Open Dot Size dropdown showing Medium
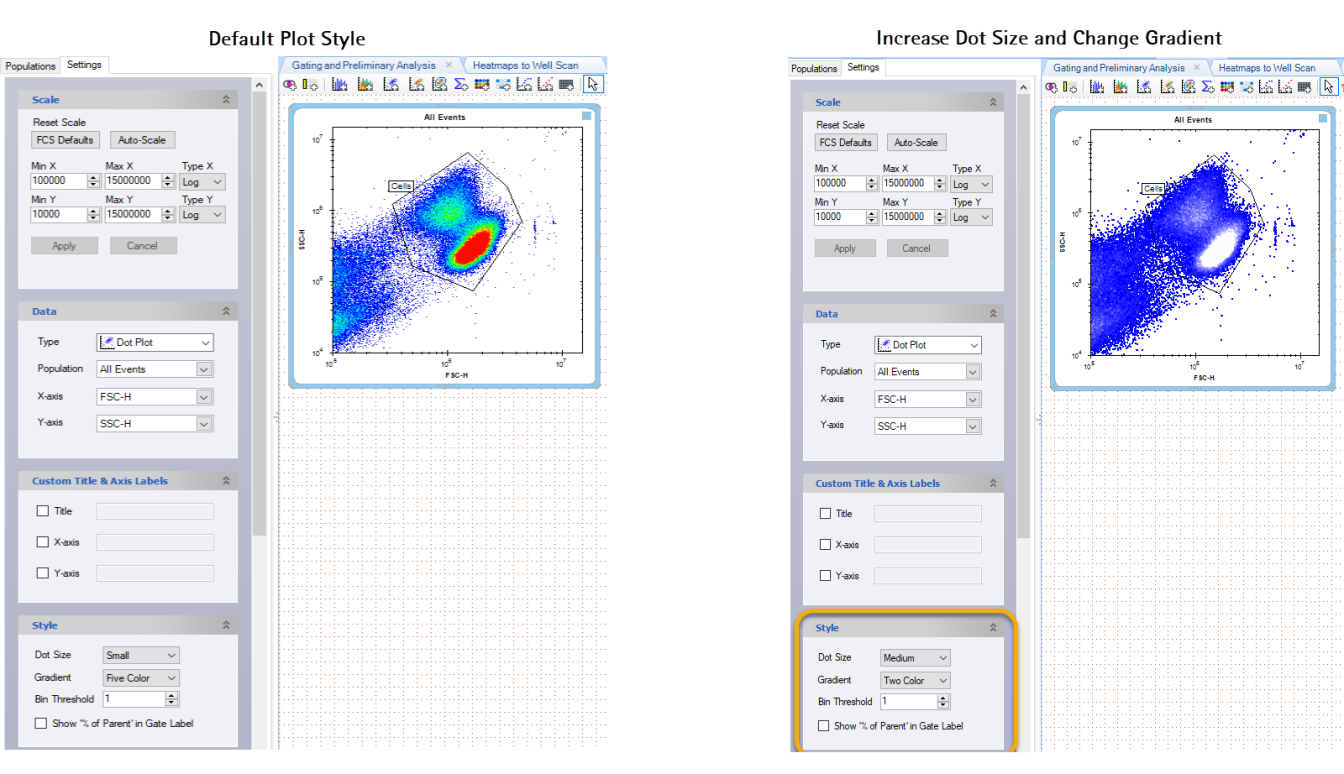1344x774 pixels. pos(915,658)
